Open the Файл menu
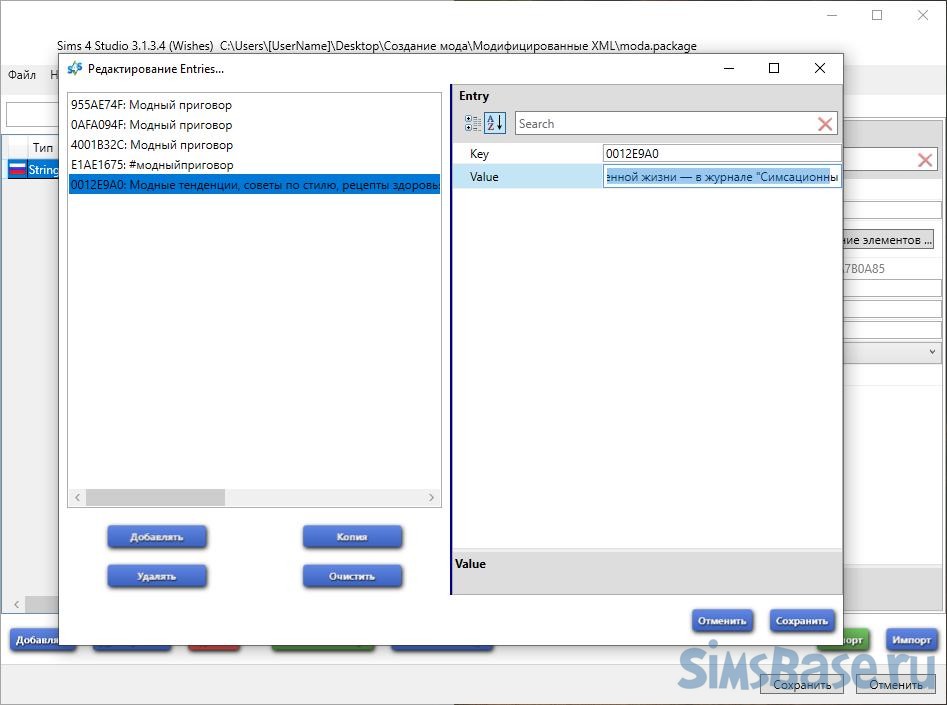Image resolution: width=947 pixels, height=705 pixels. [x=22, y=75]
